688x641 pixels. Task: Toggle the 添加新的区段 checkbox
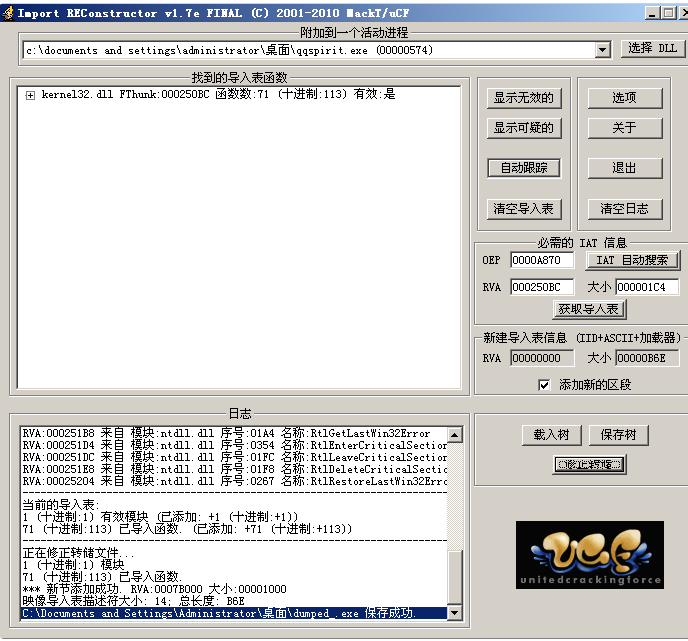pyautogui.click(x=544, y=385)
